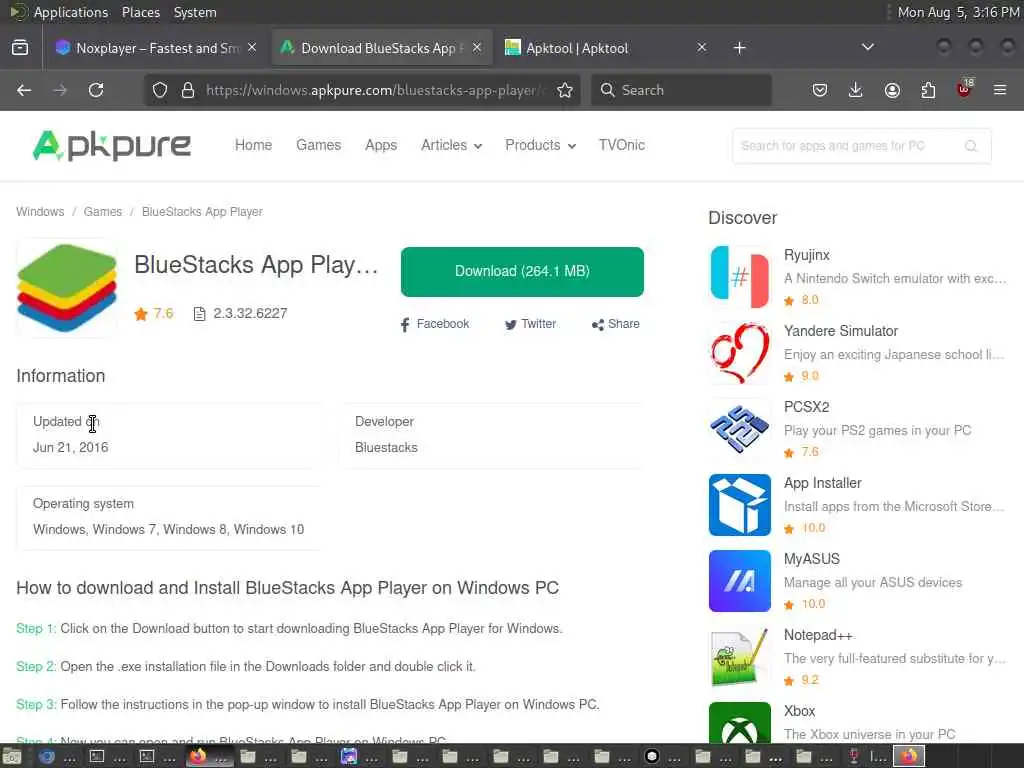Click the APKPure logo
This screenshot has width=1024, height=768.
point(112,145)
